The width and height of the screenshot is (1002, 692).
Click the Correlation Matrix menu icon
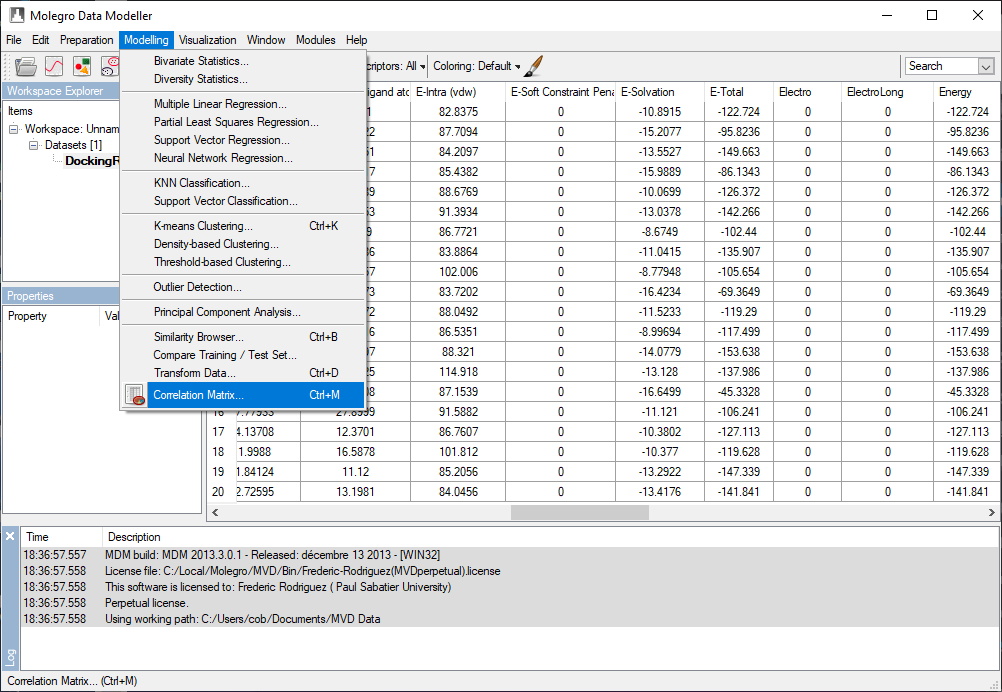pyautogui.click(x=134, y=395)
